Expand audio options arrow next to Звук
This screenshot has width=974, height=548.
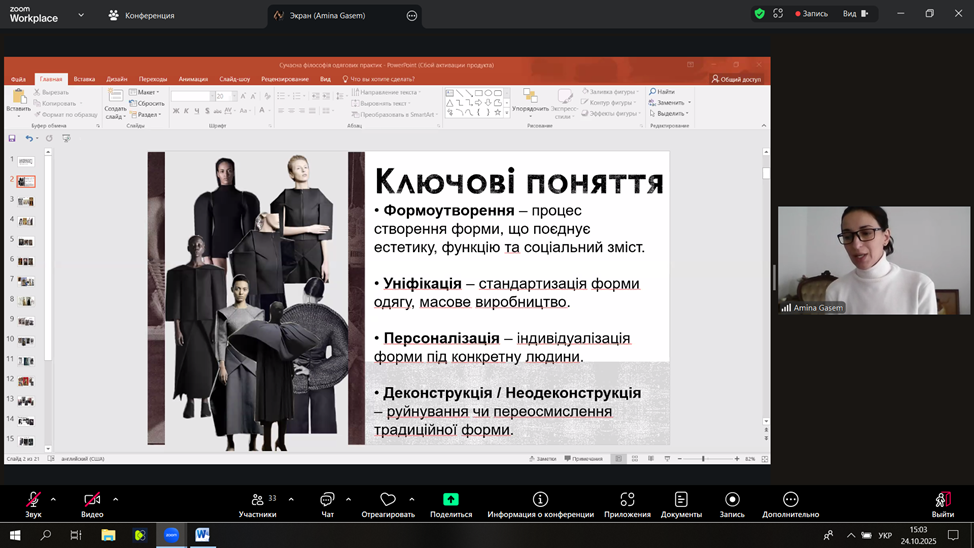[53, 499]
